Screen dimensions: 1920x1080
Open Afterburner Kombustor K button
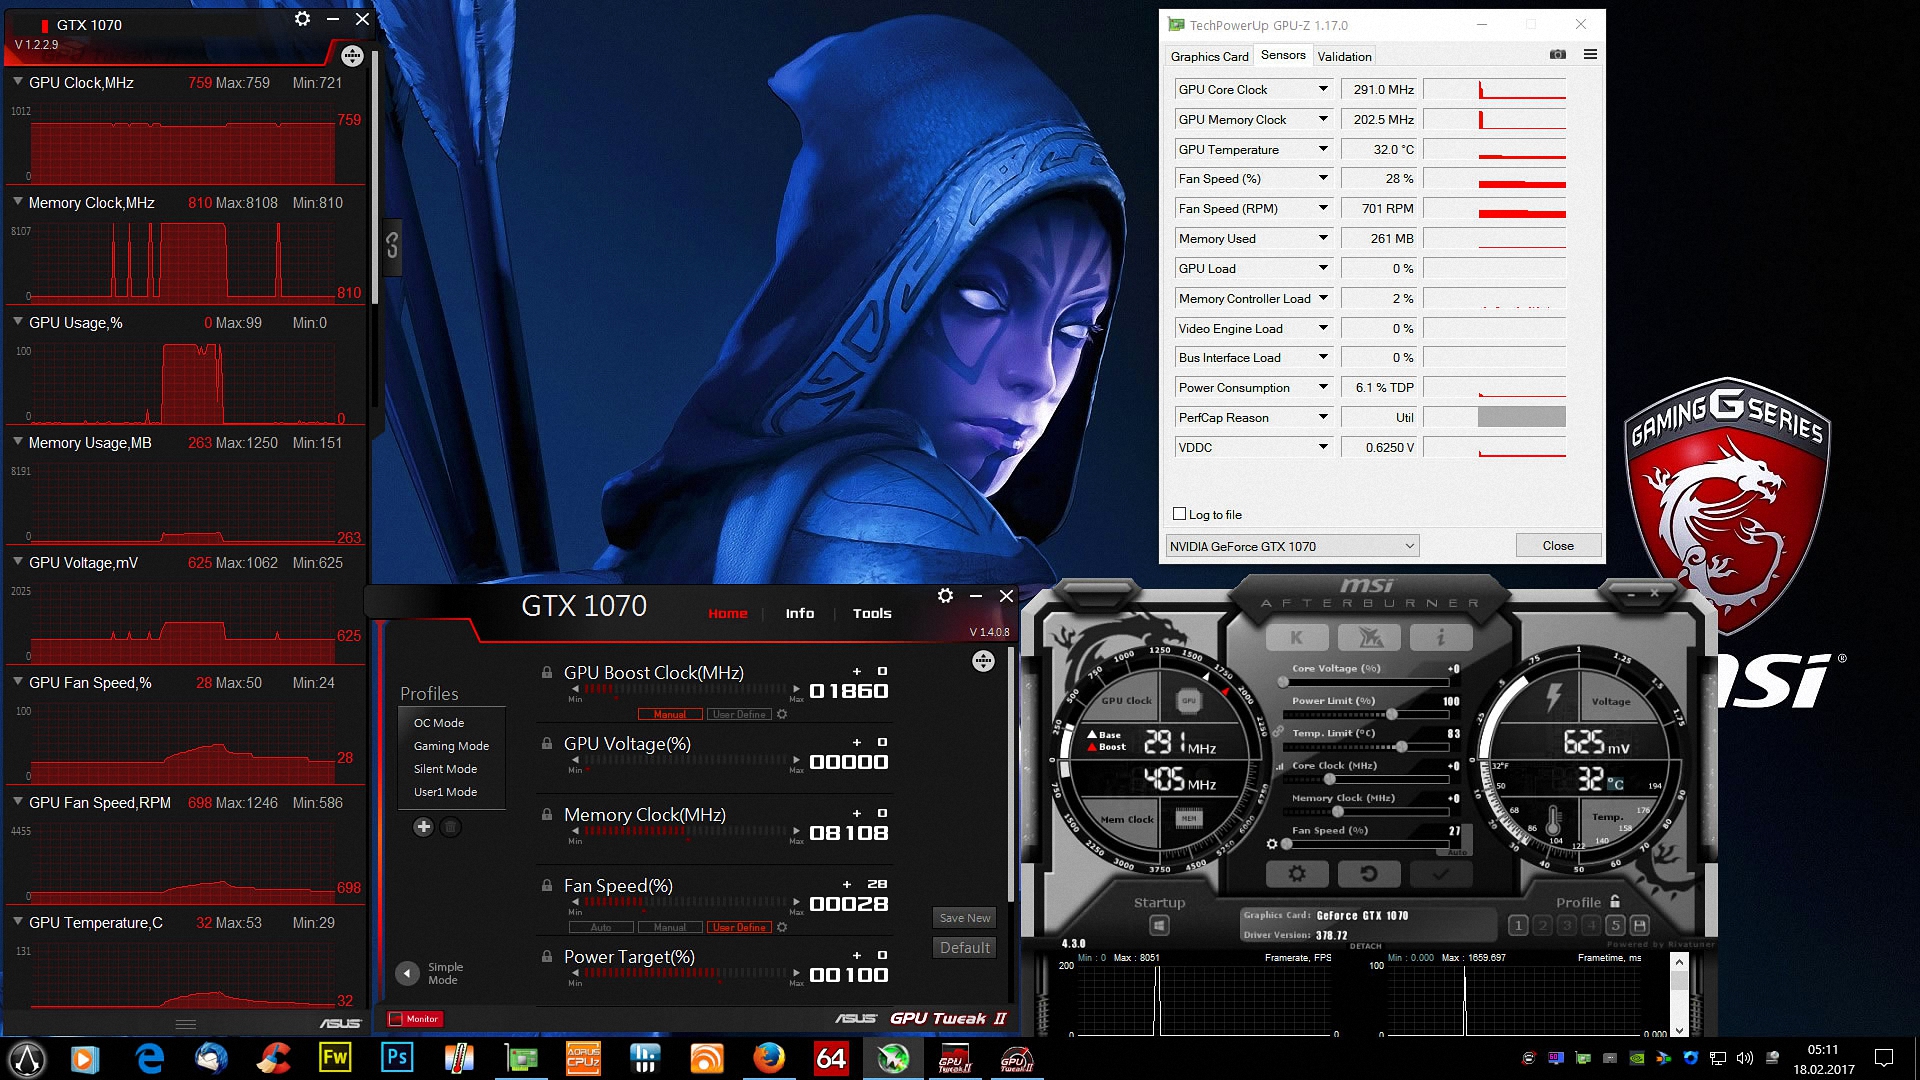pos(1297,637)
